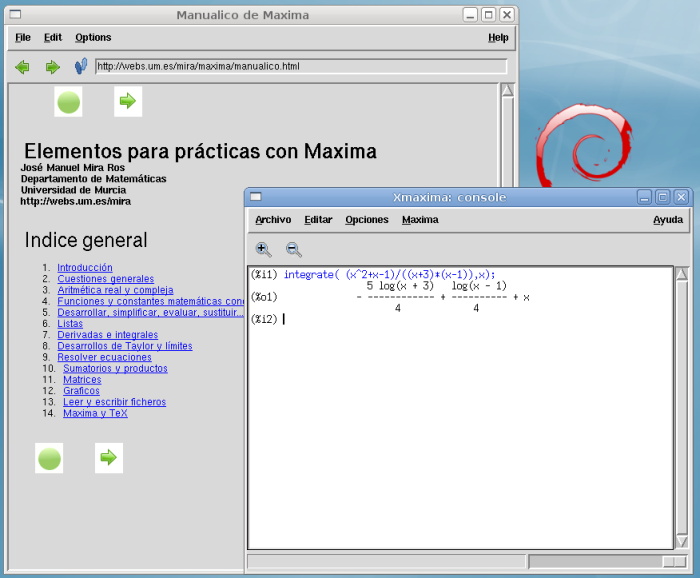Open Resolver ecuaciones link
This screenshot has width=700, height=578.
(x=104, y=357)
